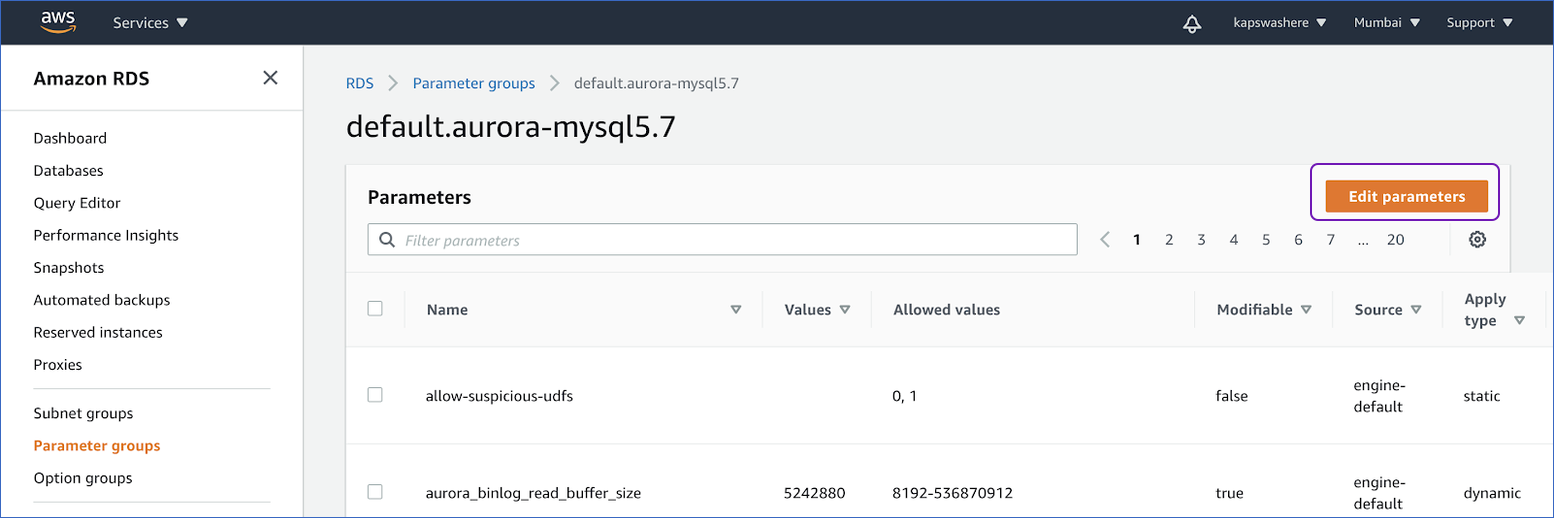
Task: Focus the Filter parameters search field
Action: [x=722, y=240]
